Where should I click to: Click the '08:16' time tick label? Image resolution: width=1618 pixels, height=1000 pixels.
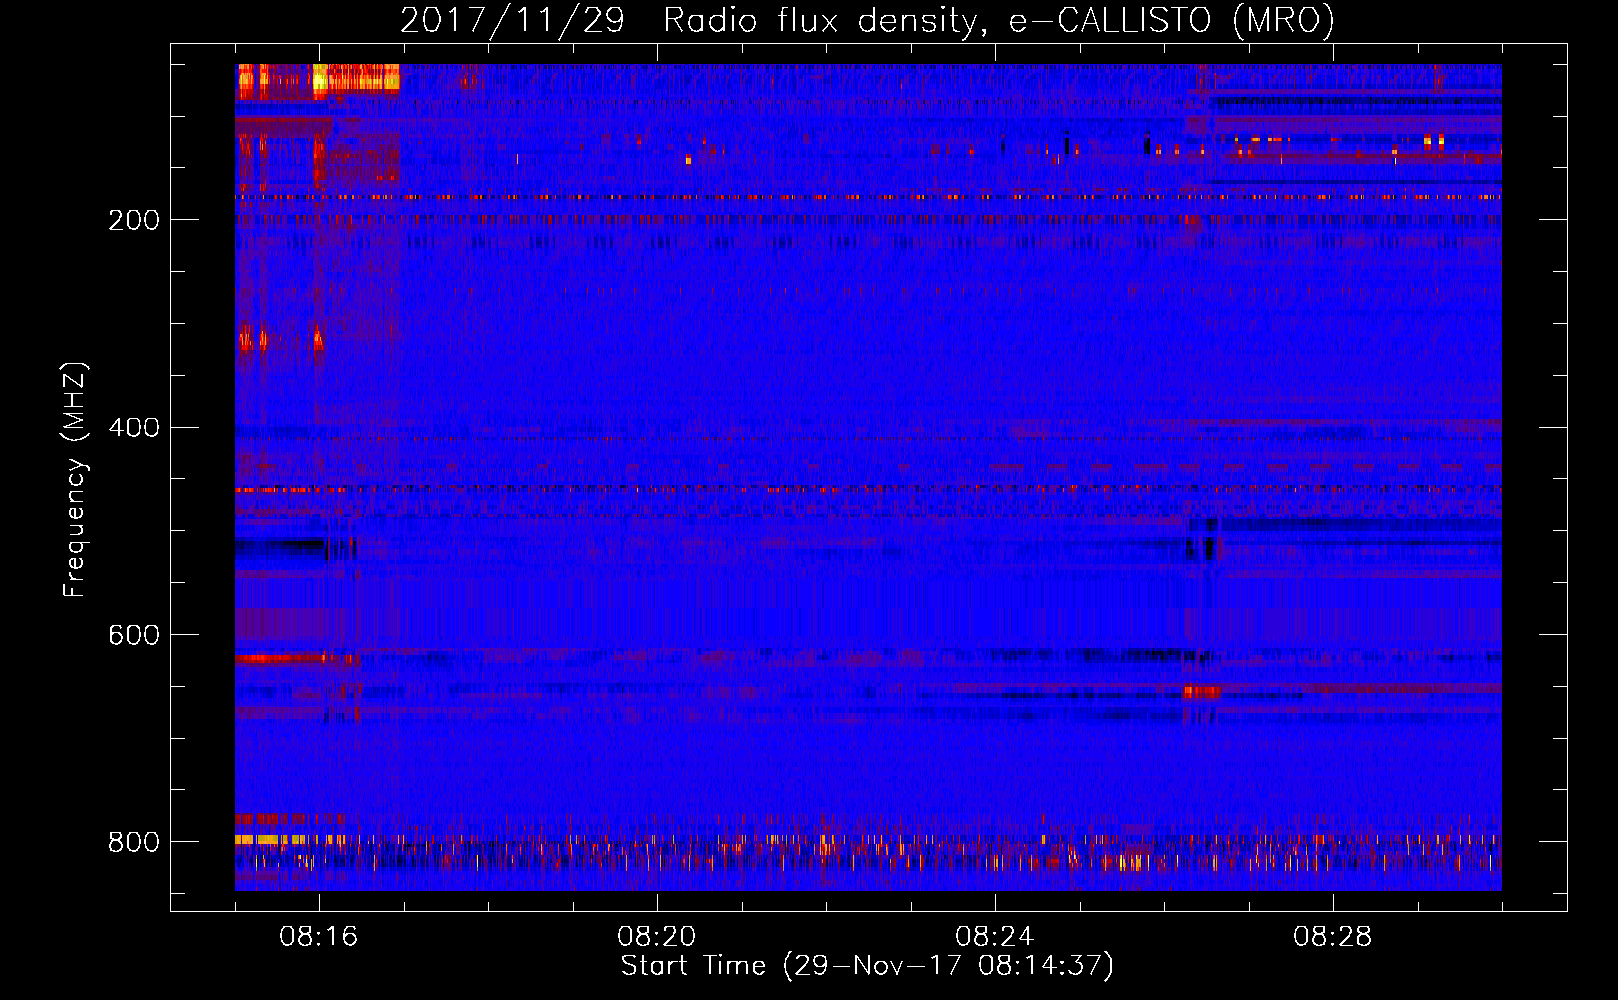pyautogui.click(x=319, y=937)
